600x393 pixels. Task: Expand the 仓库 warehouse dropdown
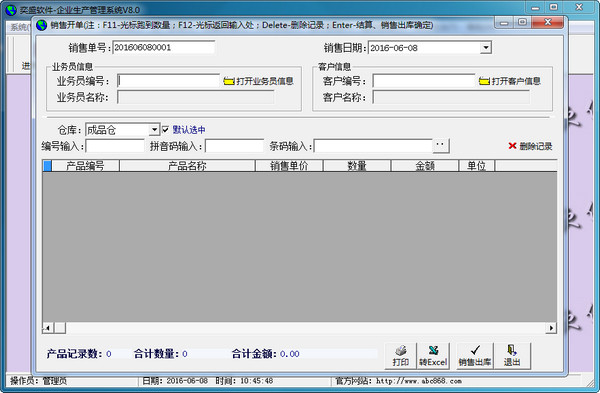(x=154, y=130)
